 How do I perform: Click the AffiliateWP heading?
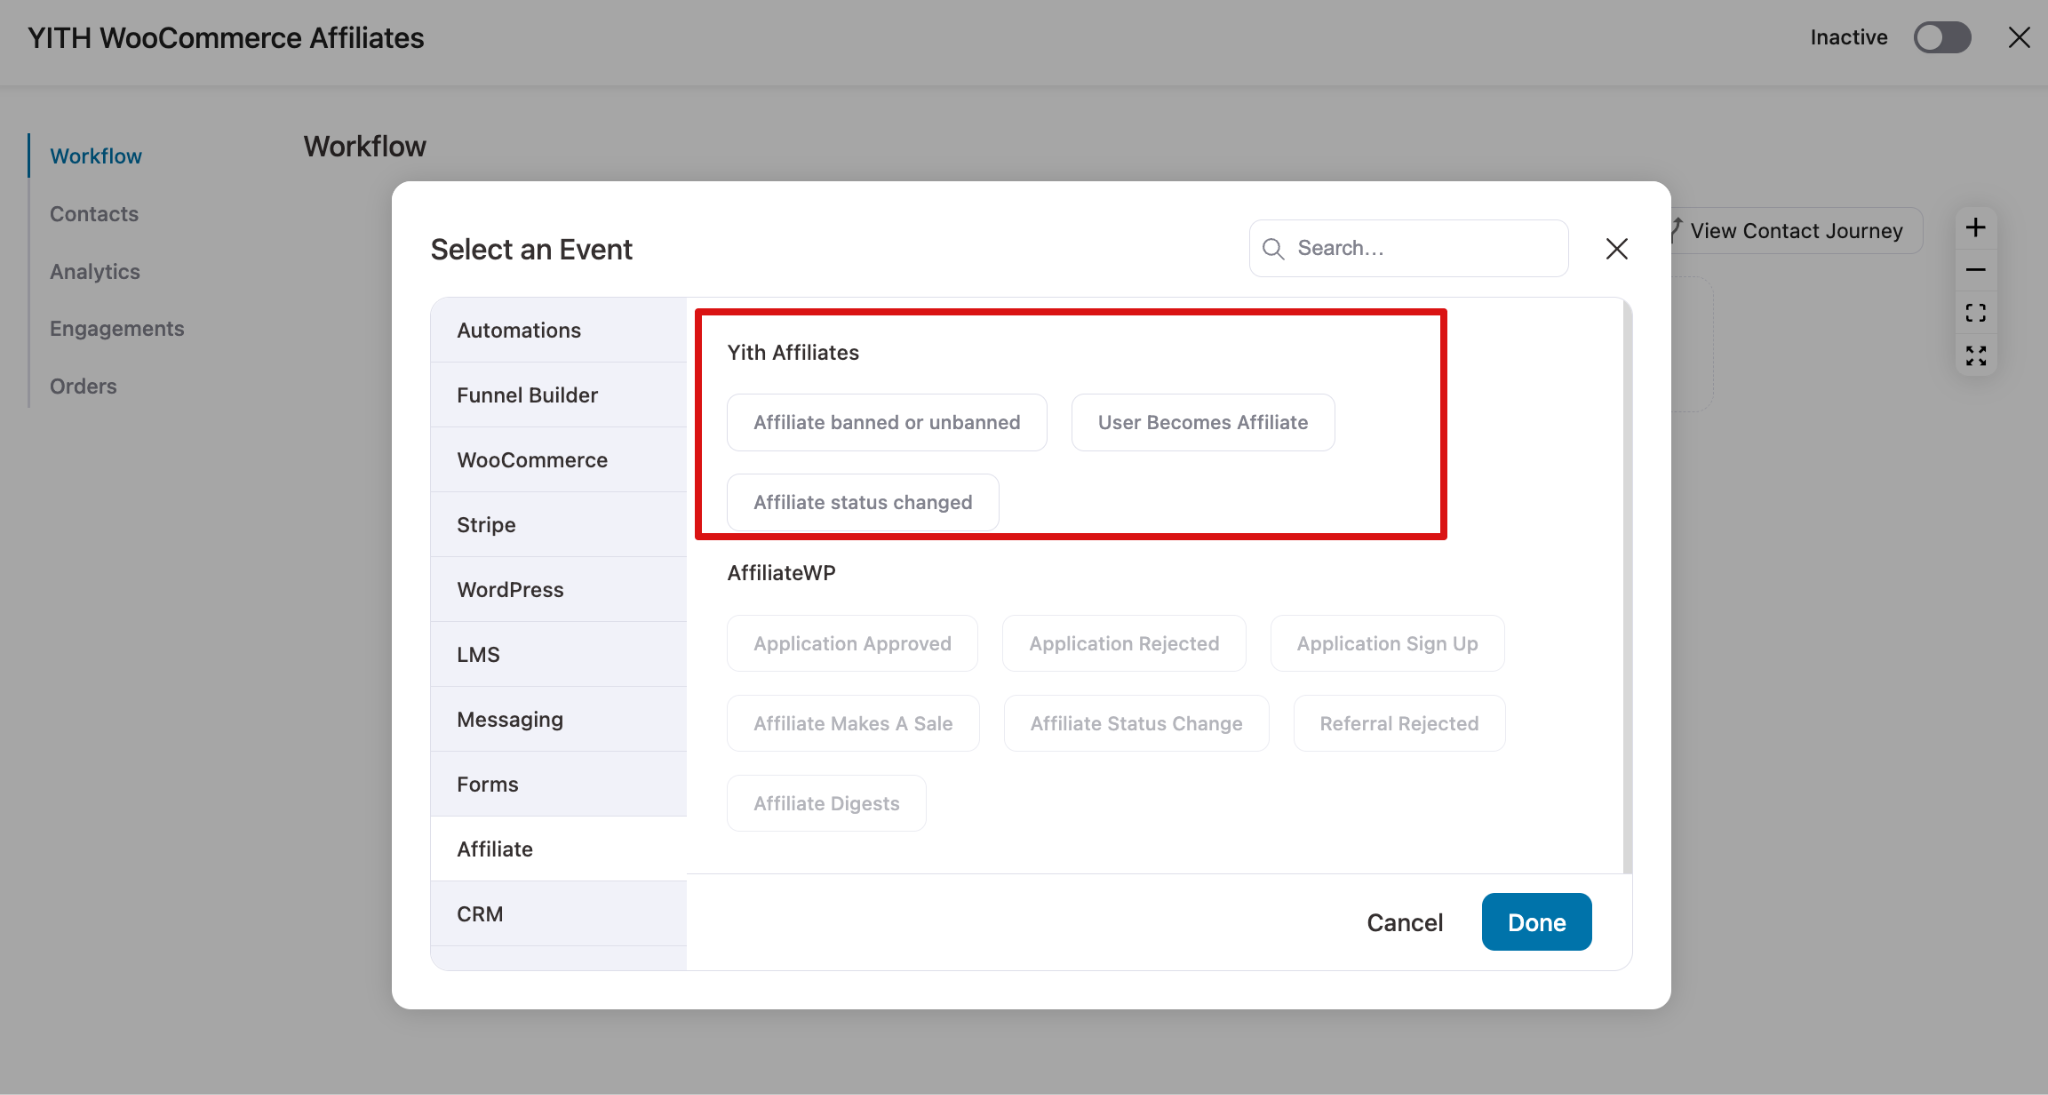point(781,573)
